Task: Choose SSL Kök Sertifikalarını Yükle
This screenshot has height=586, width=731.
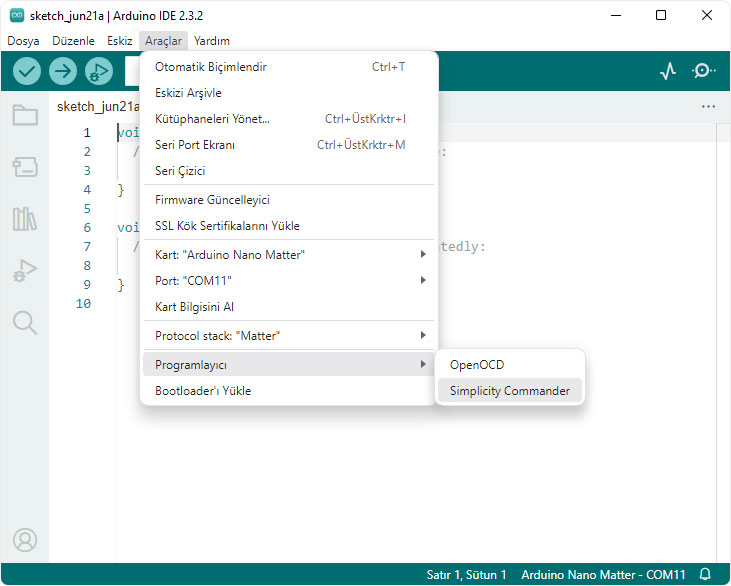Action: pos(289,226)
